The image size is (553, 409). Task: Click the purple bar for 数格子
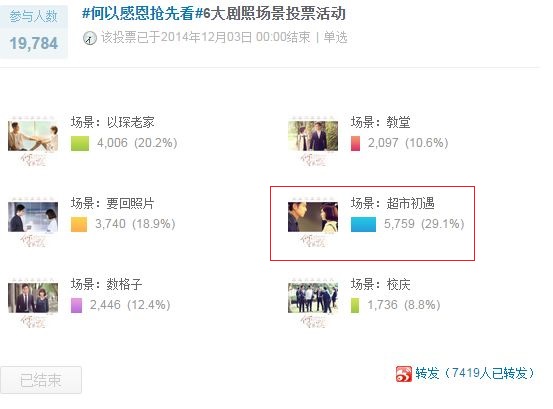pyautogui.click(x=77, y=305)
